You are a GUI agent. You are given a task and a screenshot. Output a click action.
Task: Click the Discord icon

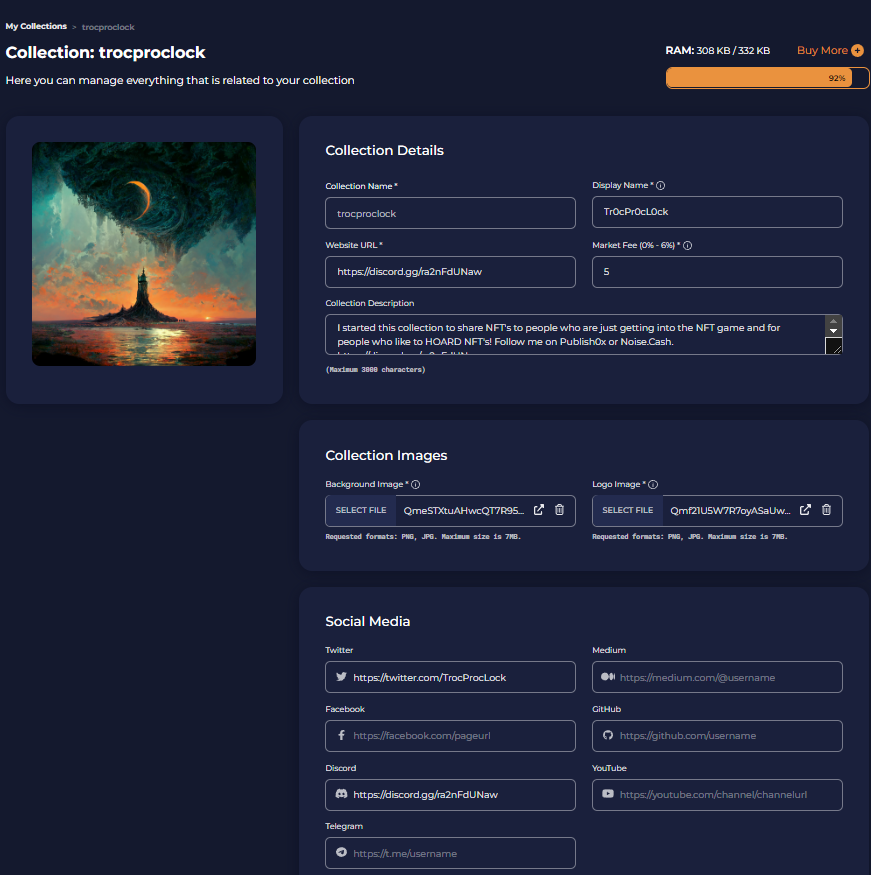341,794
